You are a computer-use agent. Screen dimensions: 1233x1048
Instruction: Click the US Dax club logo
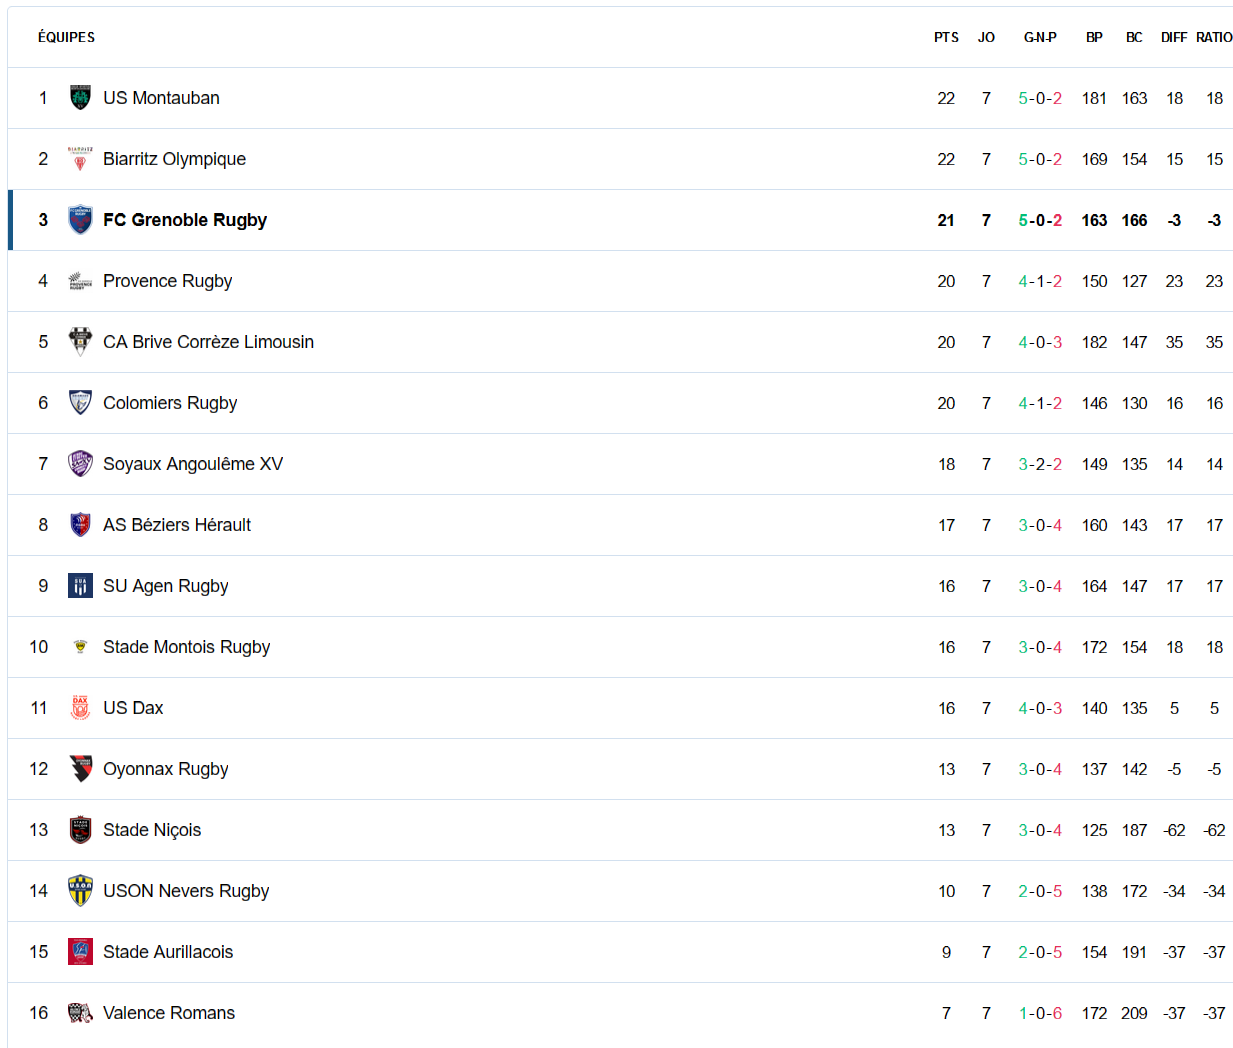pyautogui.click(x=80, y=708)
